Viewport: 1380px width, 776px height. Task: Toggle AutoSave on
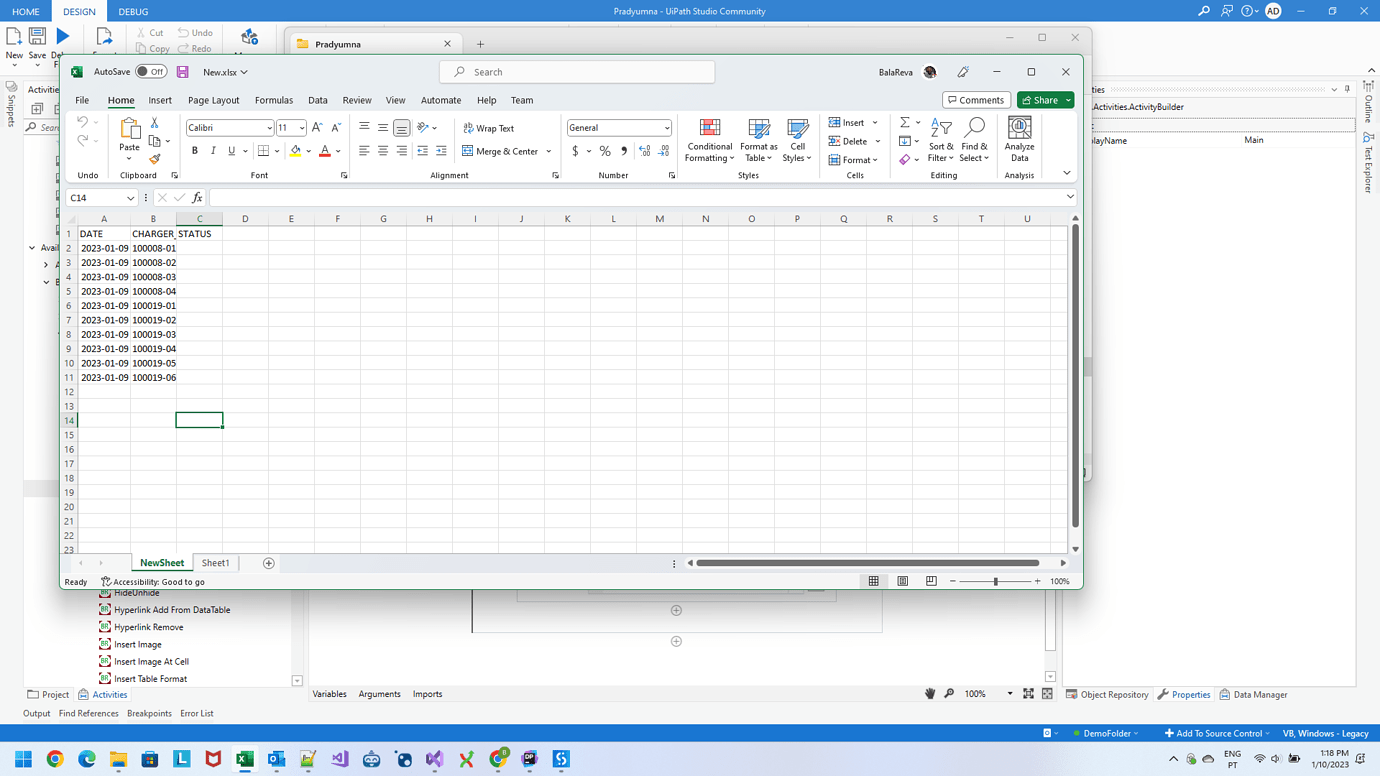(x=151, y=71)
